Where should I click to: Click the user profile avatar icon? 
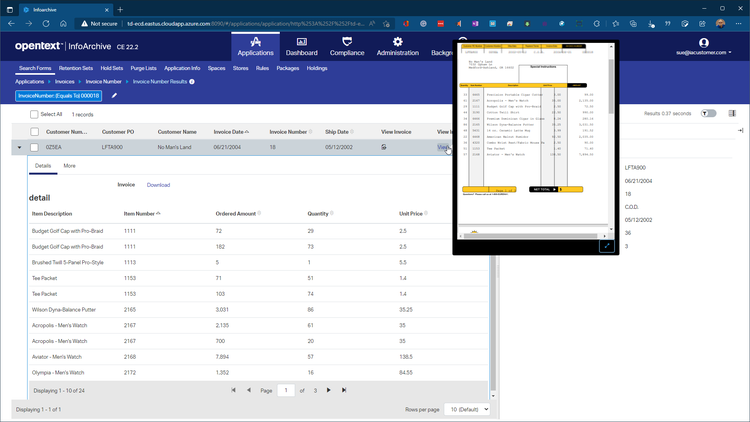(x=704, y=43)
